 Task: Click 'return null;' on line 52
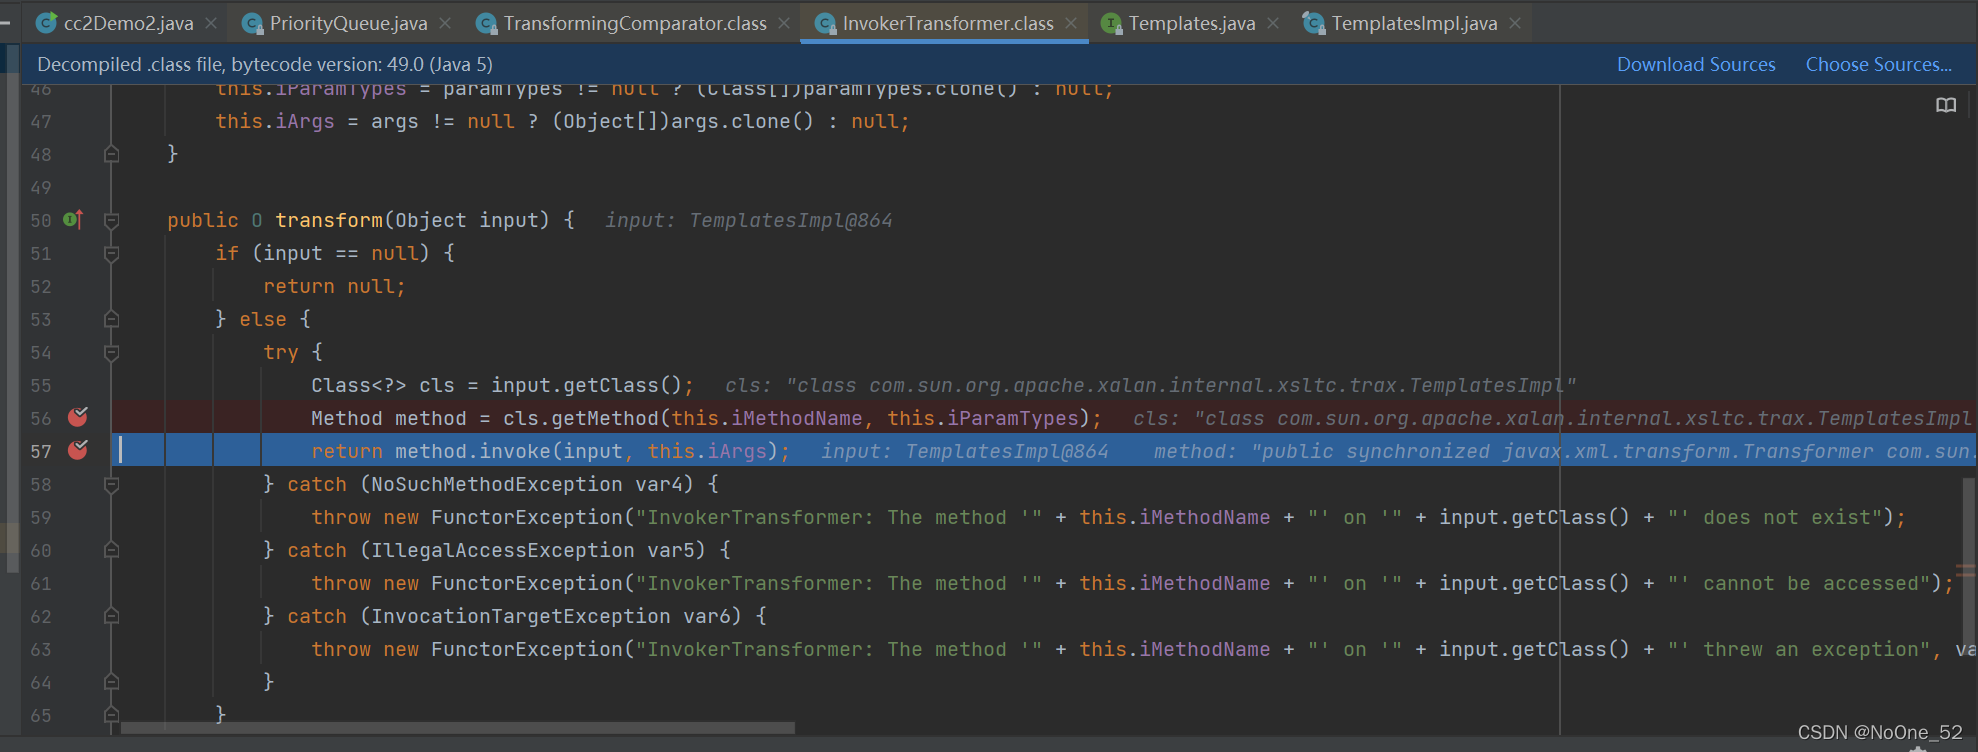pos(334,286)
